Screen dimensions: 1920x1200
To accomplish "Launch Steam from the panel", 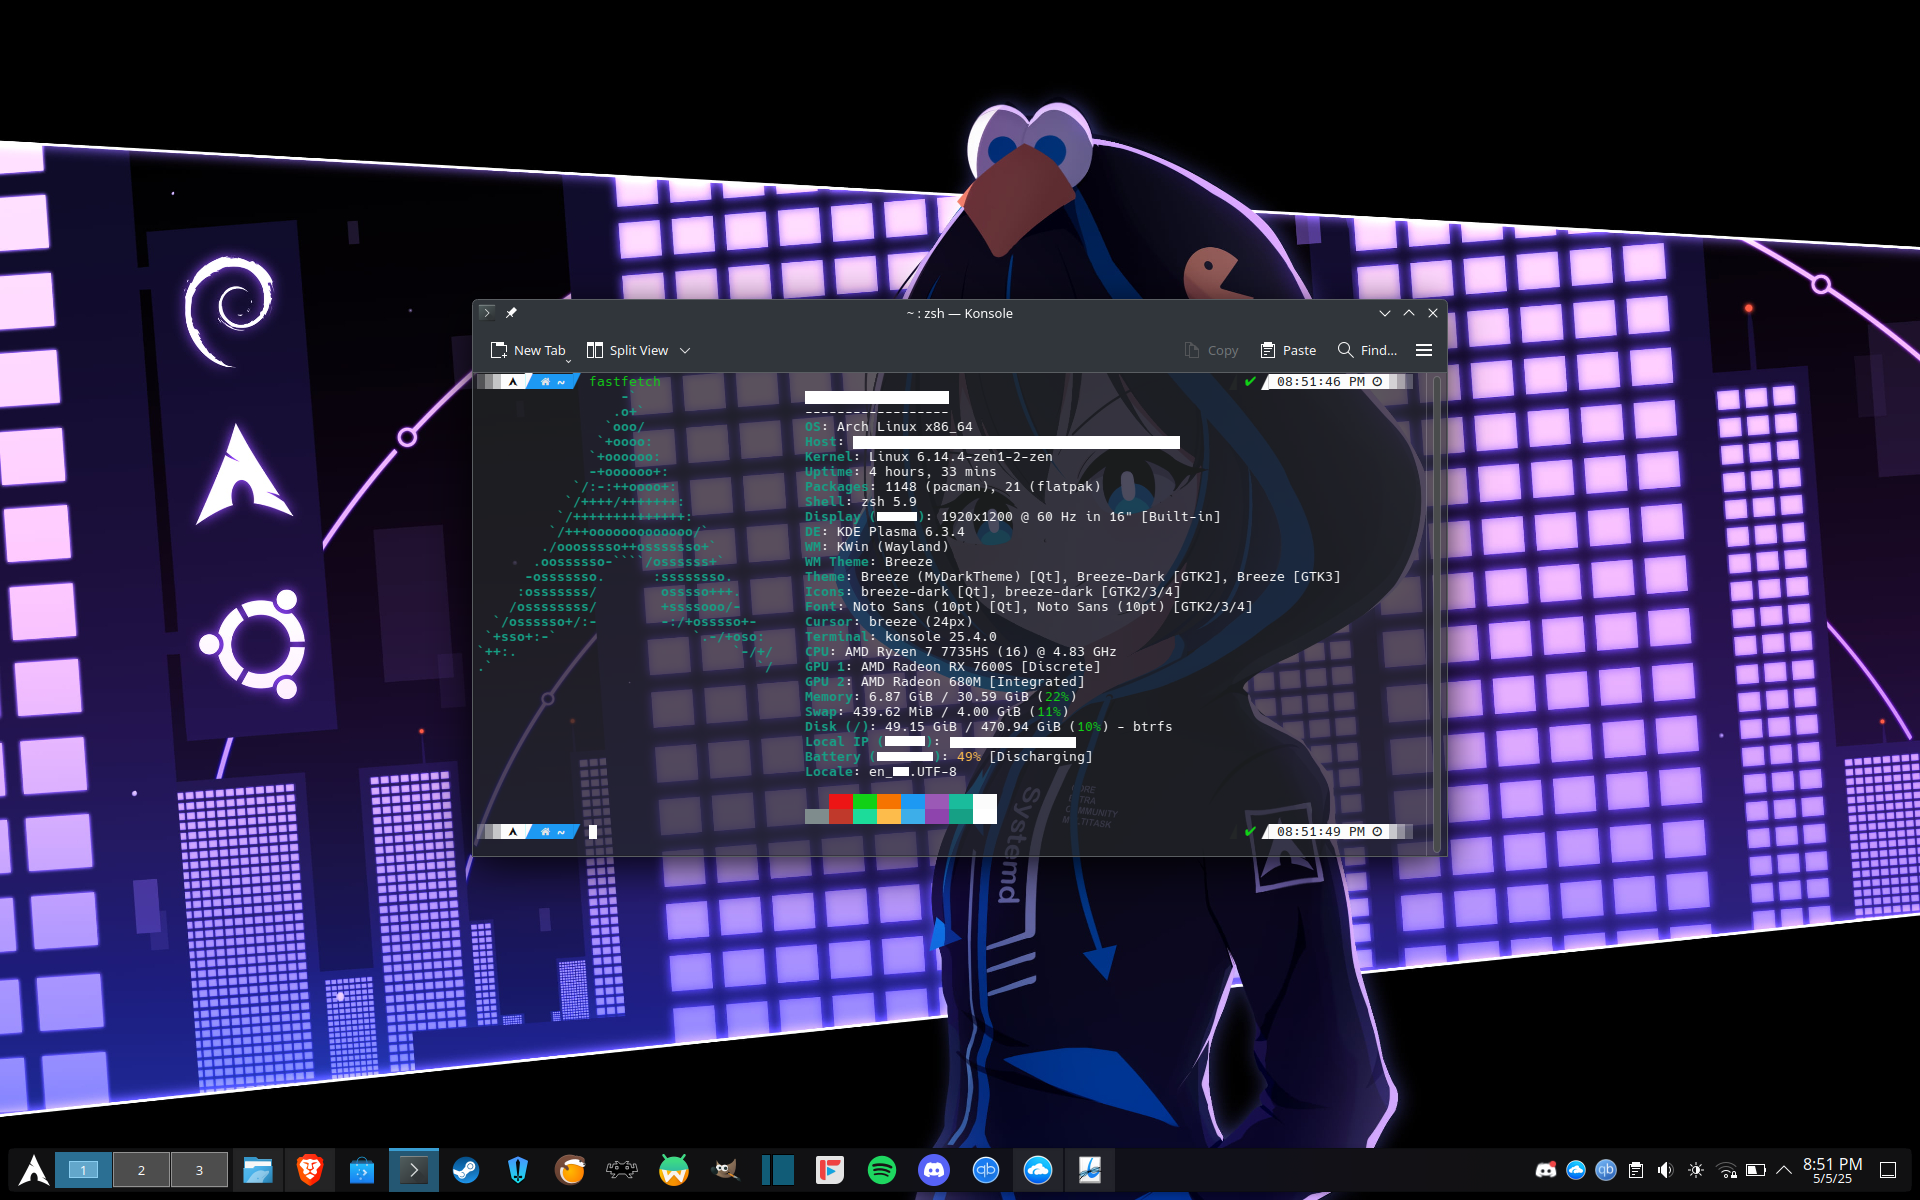I will click(x=466, y=1170).
